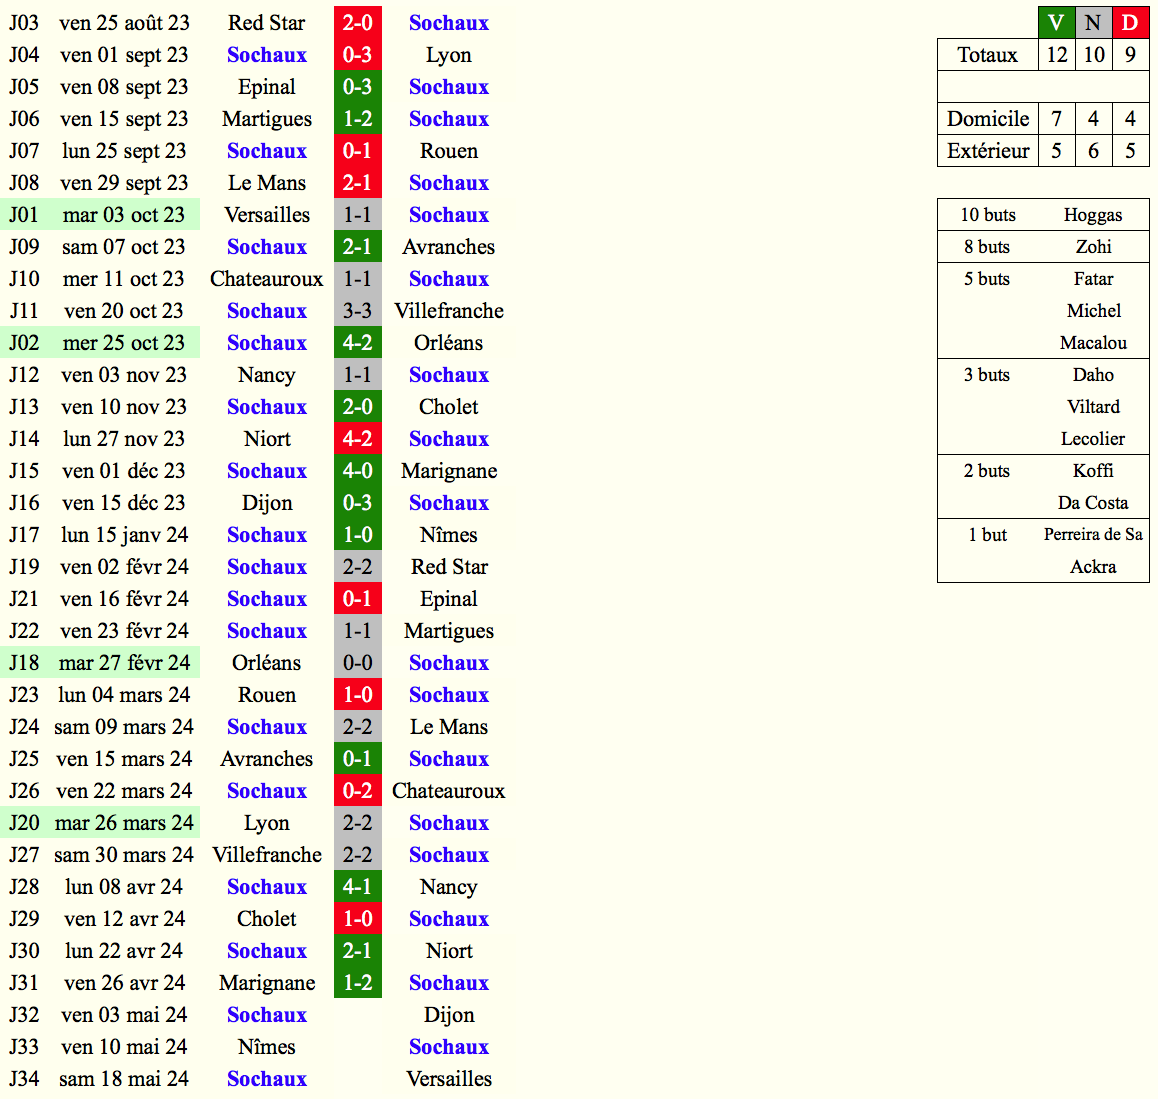Select Martigues away team in row J22
The width and height of the screenshot is (1158, 1099).
pyautogui.click(x=449, y=631)
